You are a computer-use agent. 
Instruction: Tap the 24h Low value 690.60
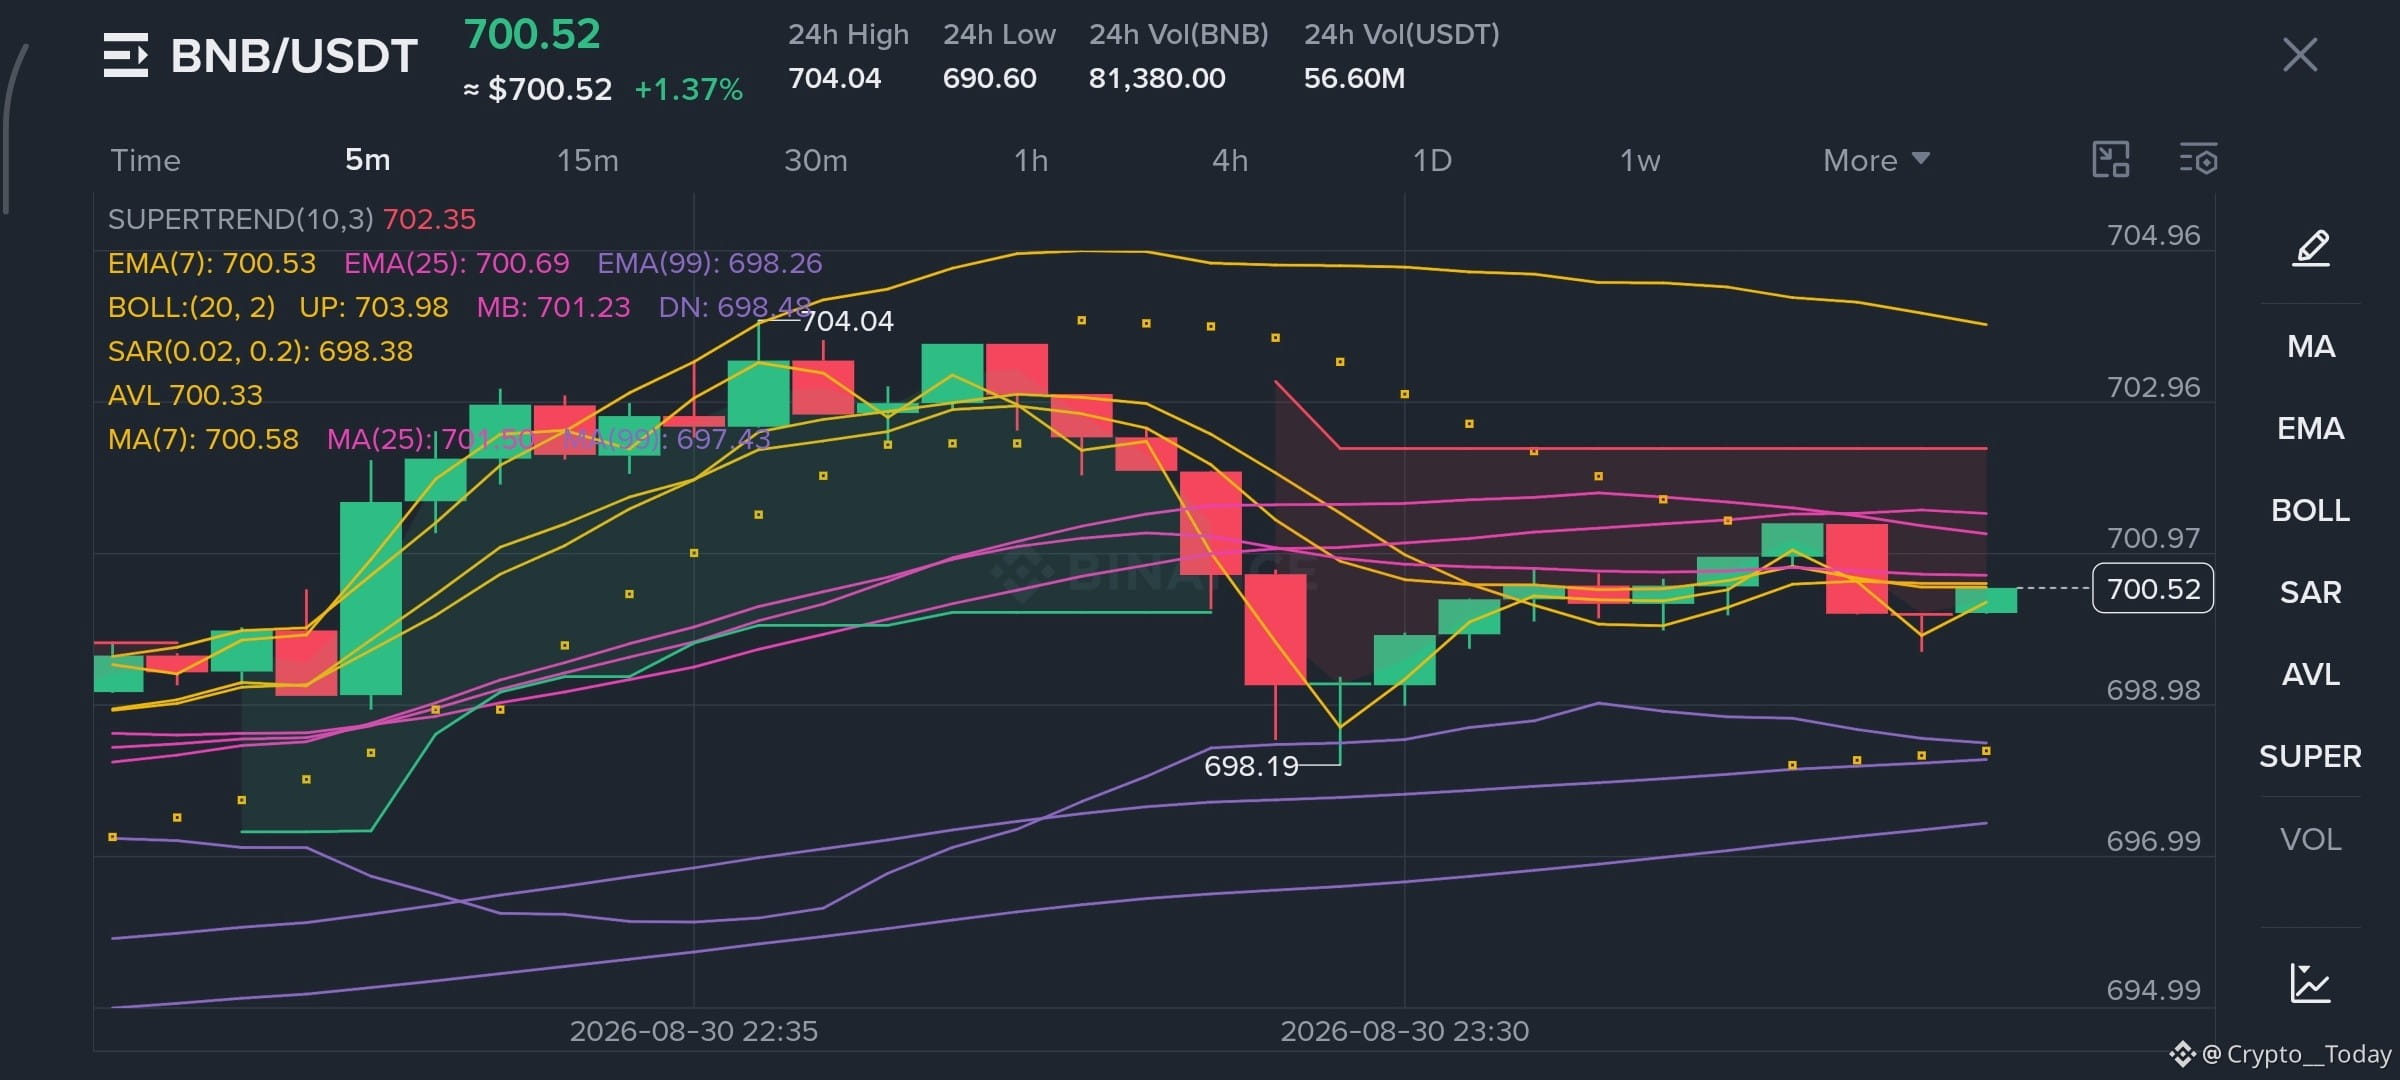pos(989,78)
